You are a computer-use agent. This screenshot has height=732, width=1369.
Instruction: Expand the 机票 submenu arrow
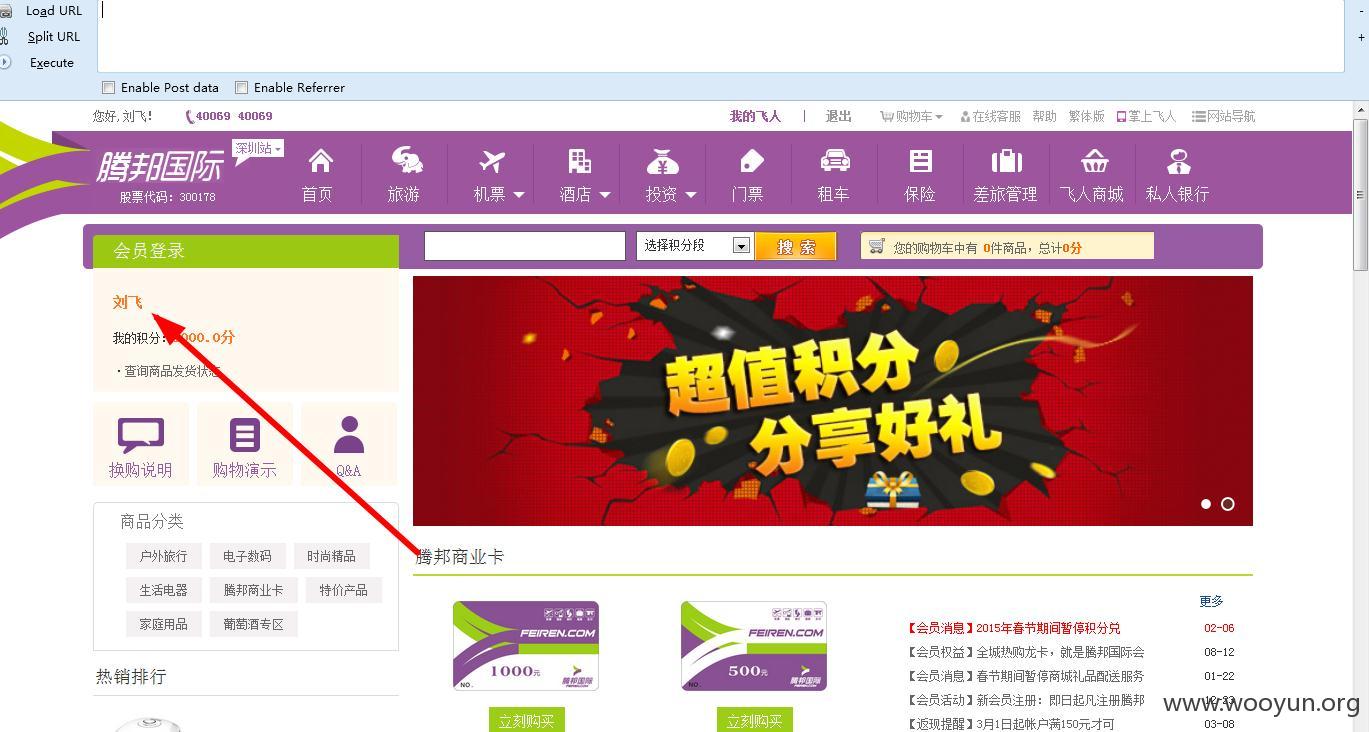tap(519, 195)
